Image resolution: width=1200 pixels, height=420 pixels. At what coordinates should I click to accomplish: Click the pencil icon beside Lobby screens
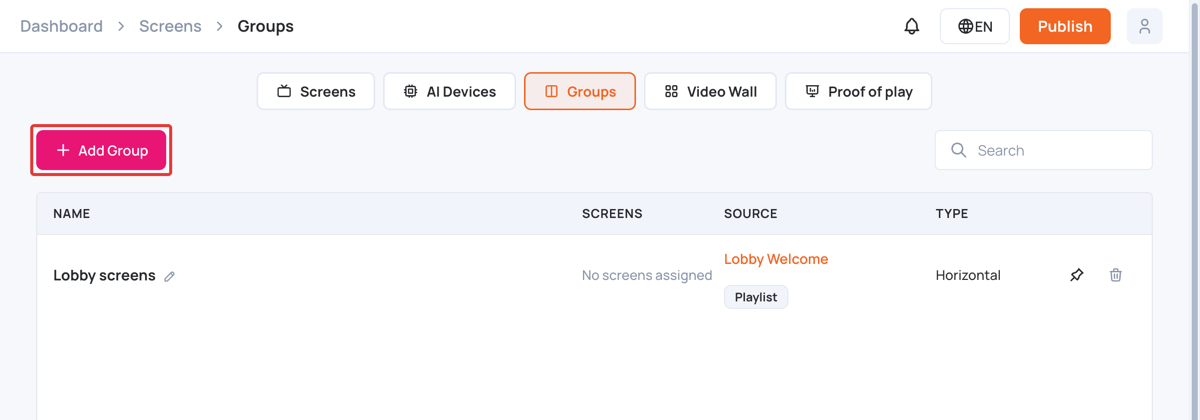point(170,276)
